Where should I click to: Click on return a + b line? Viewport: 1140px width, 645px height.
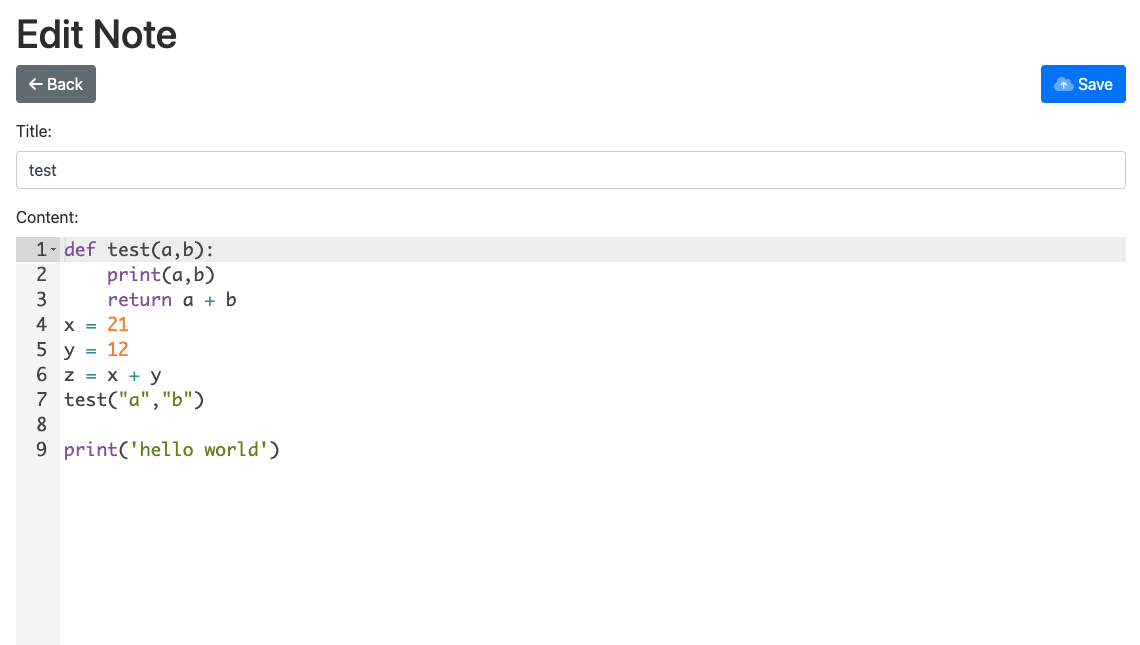tap(172, 300)
